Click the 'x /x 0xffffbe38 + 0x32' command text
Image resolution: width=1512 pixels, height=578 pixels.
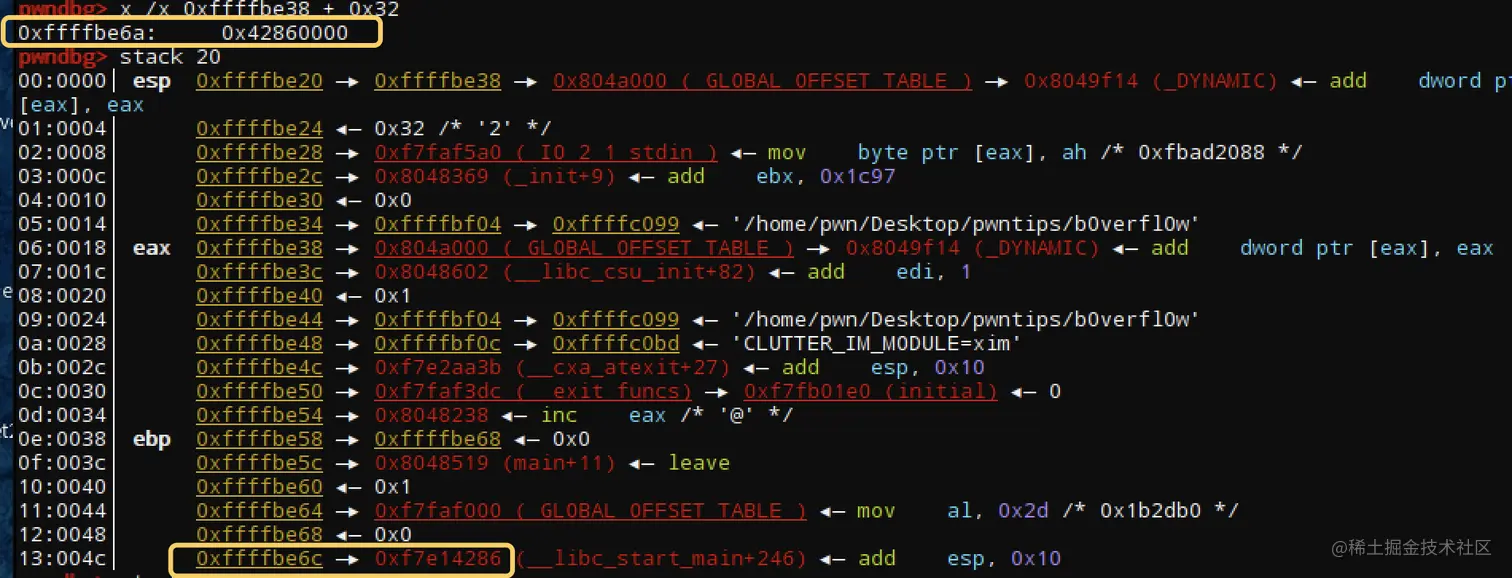(259, 10)
